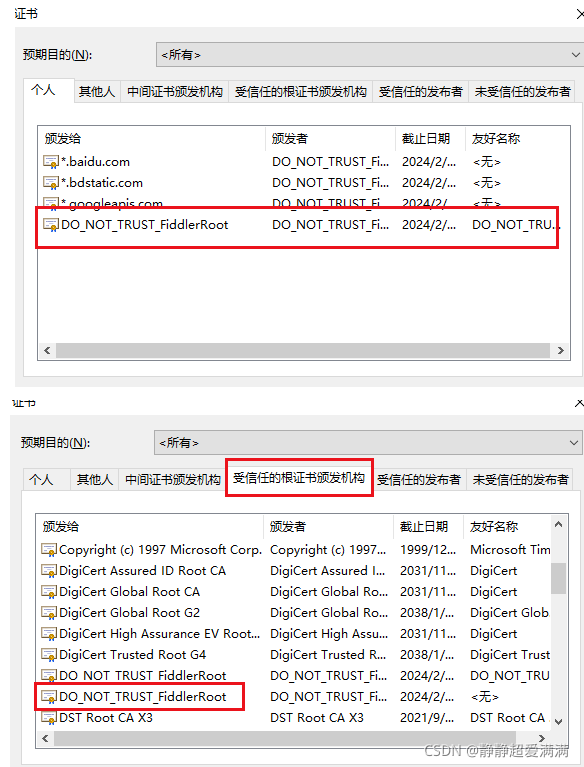Select the *.bdstatic.com certificate name
Screen dimensions: 584x767
click(102, 182)
